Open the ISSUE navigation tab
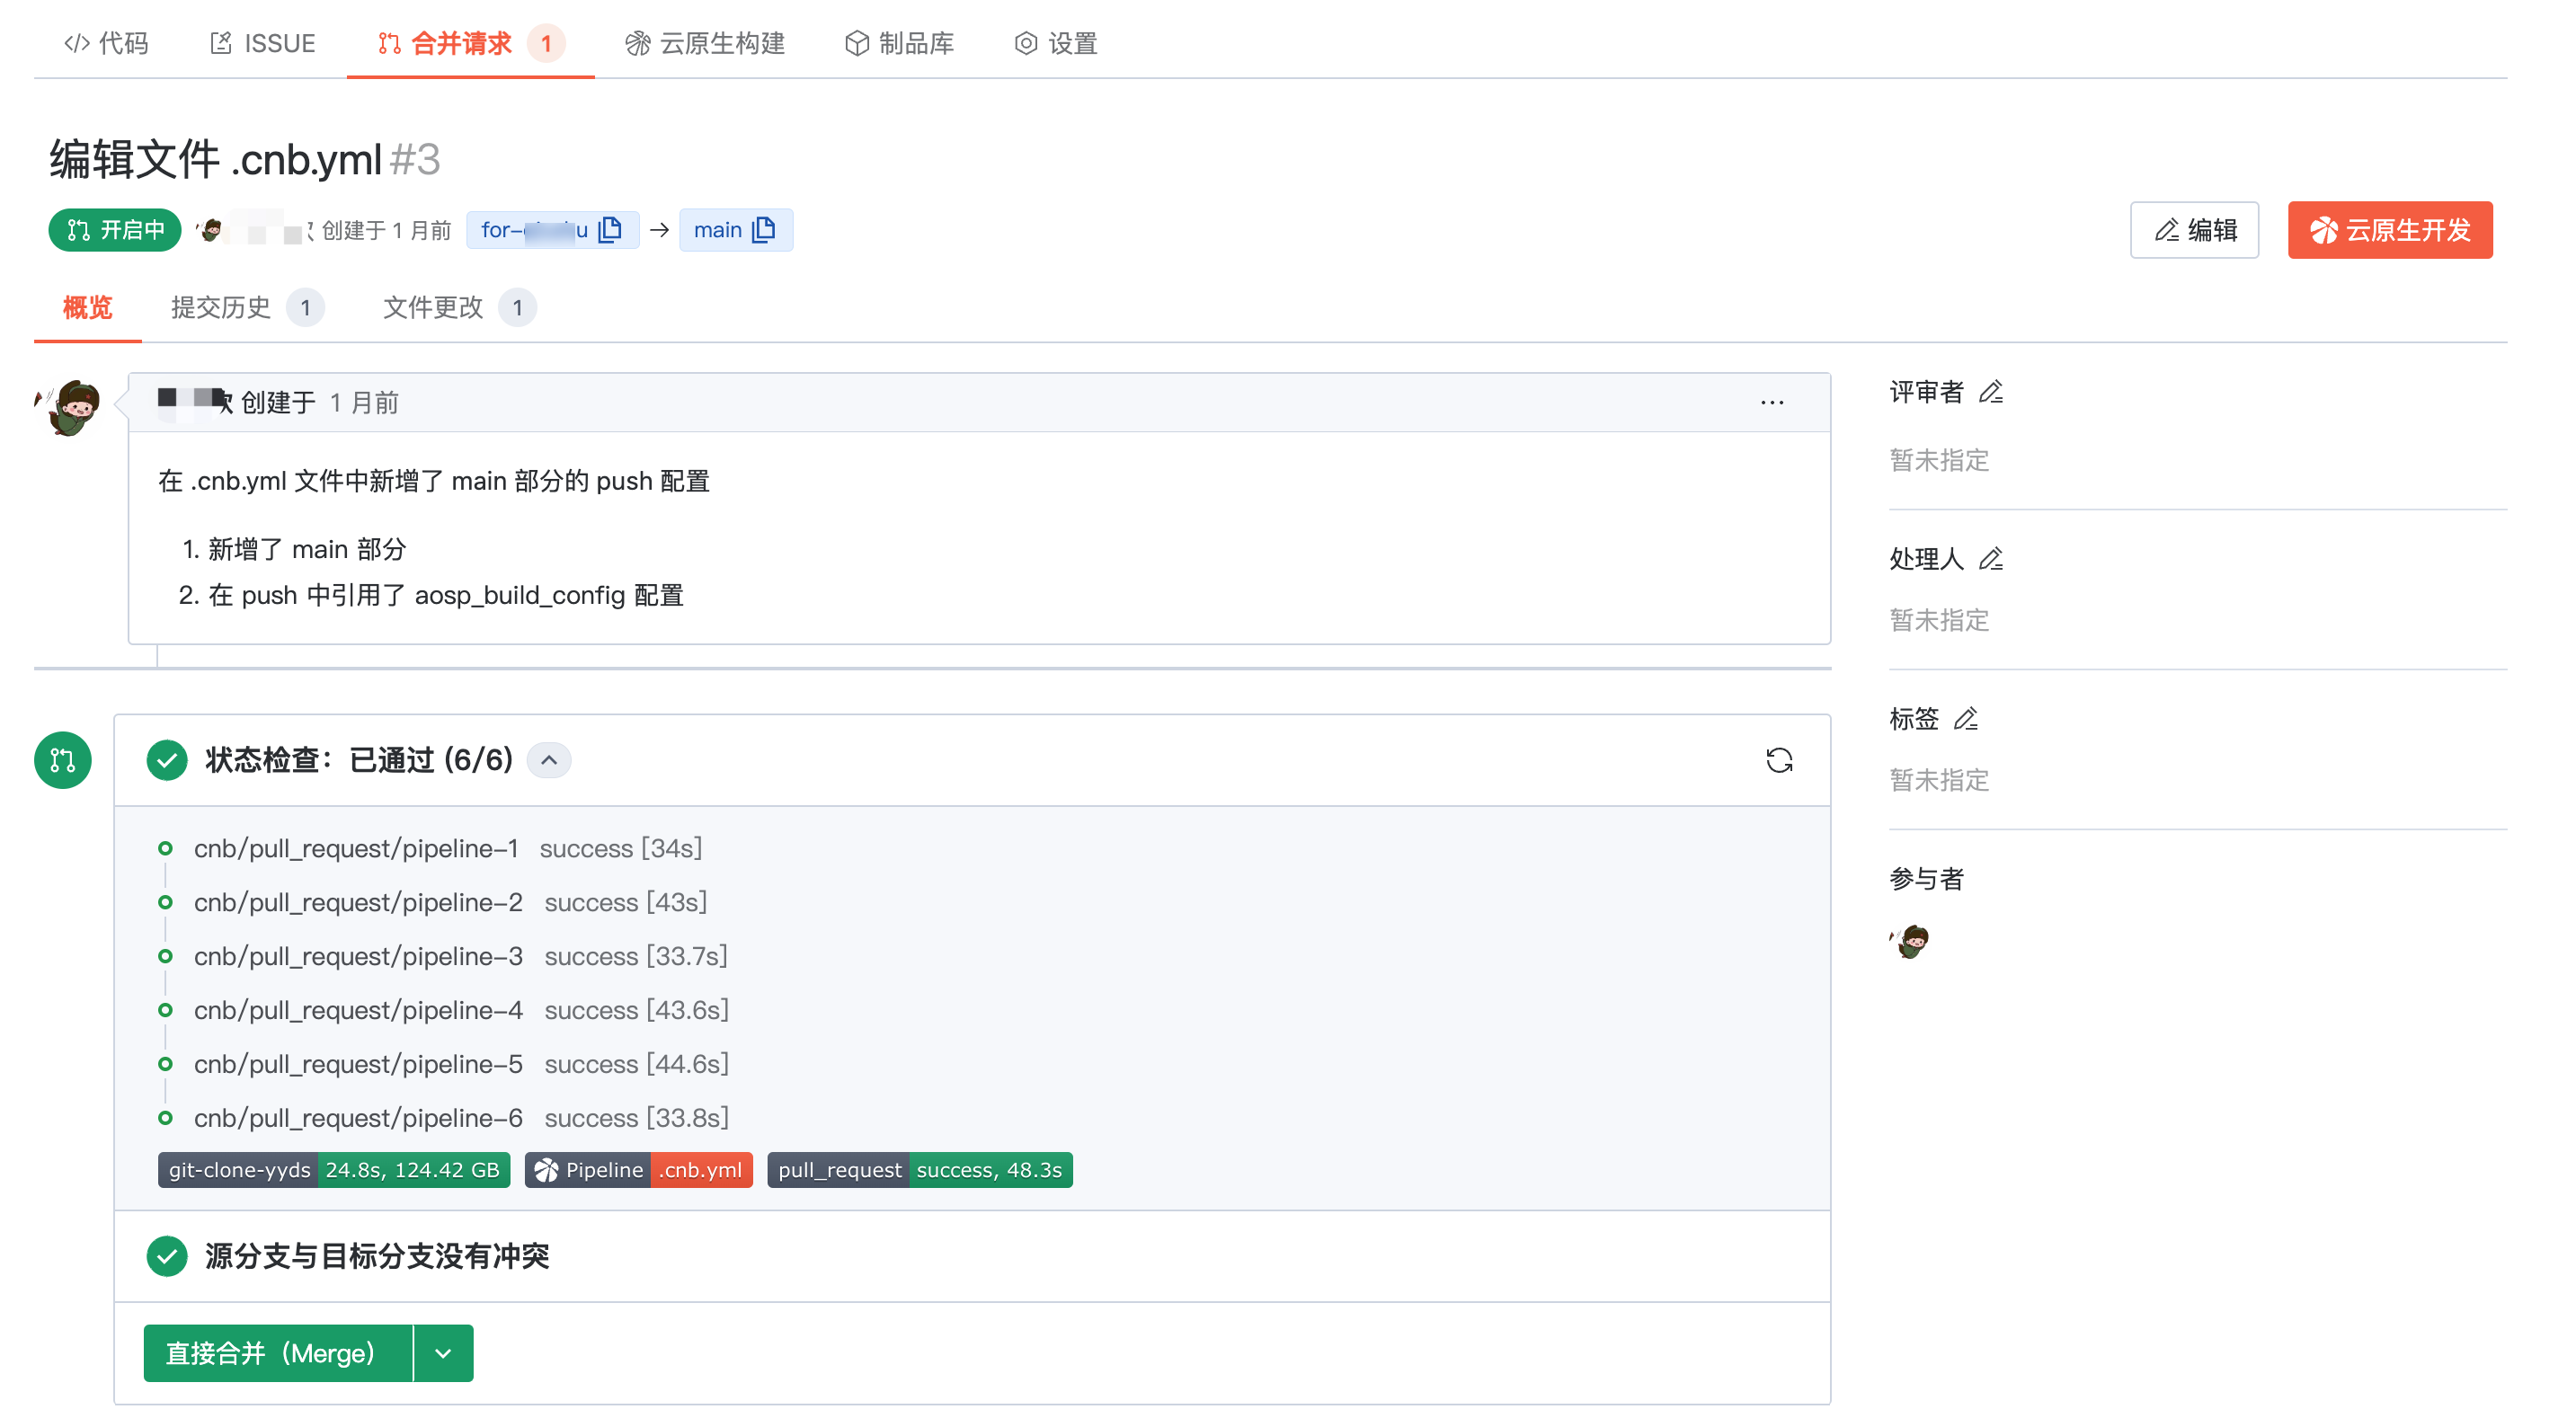This screenshot has width=2576, height=1427. [263, 43]
